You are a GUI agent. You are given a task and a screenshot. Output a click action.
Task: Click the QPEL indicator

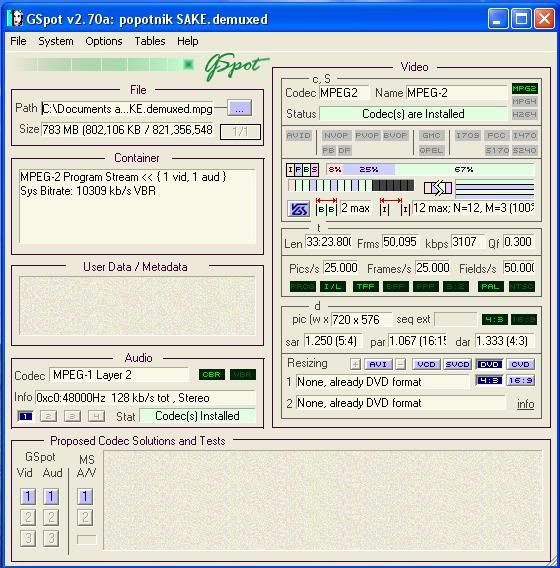point(431,150)
